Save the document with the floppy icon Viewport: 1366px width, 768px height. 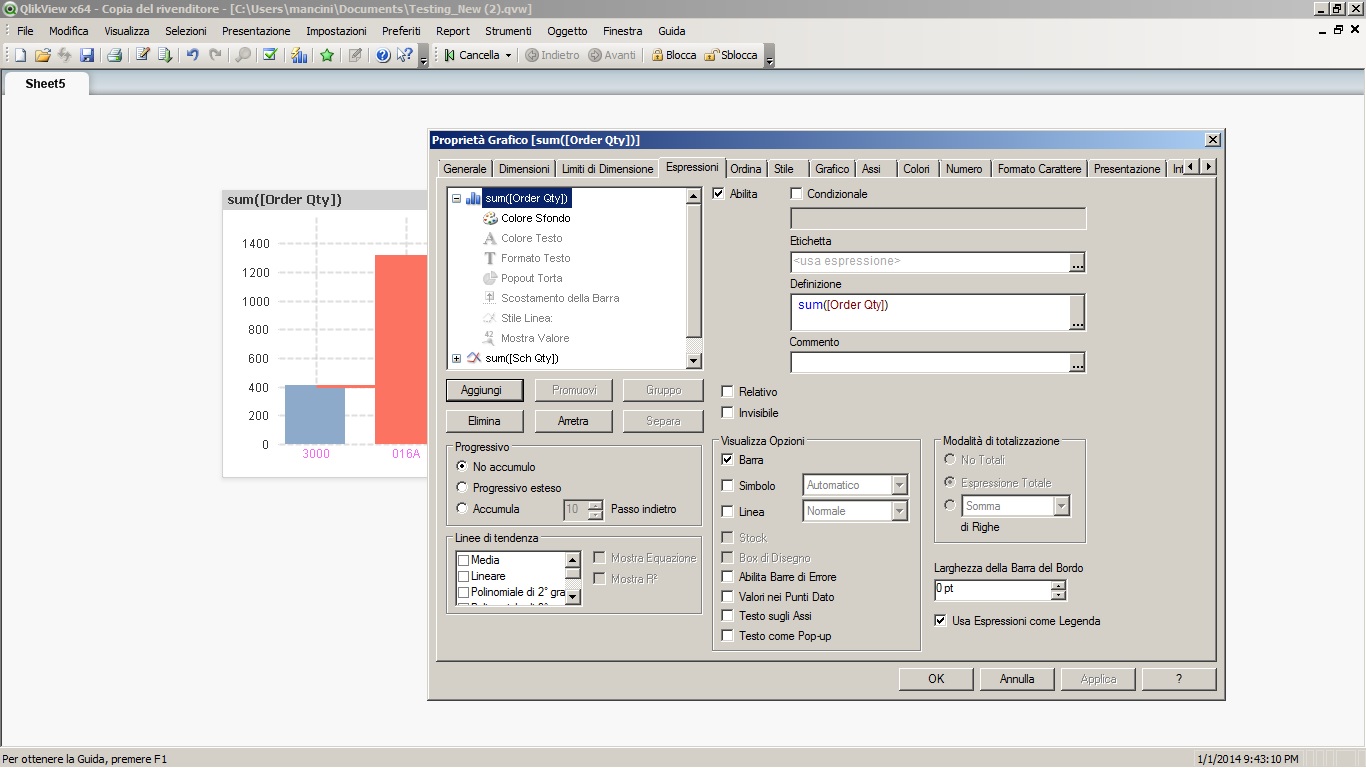(87, 55)
